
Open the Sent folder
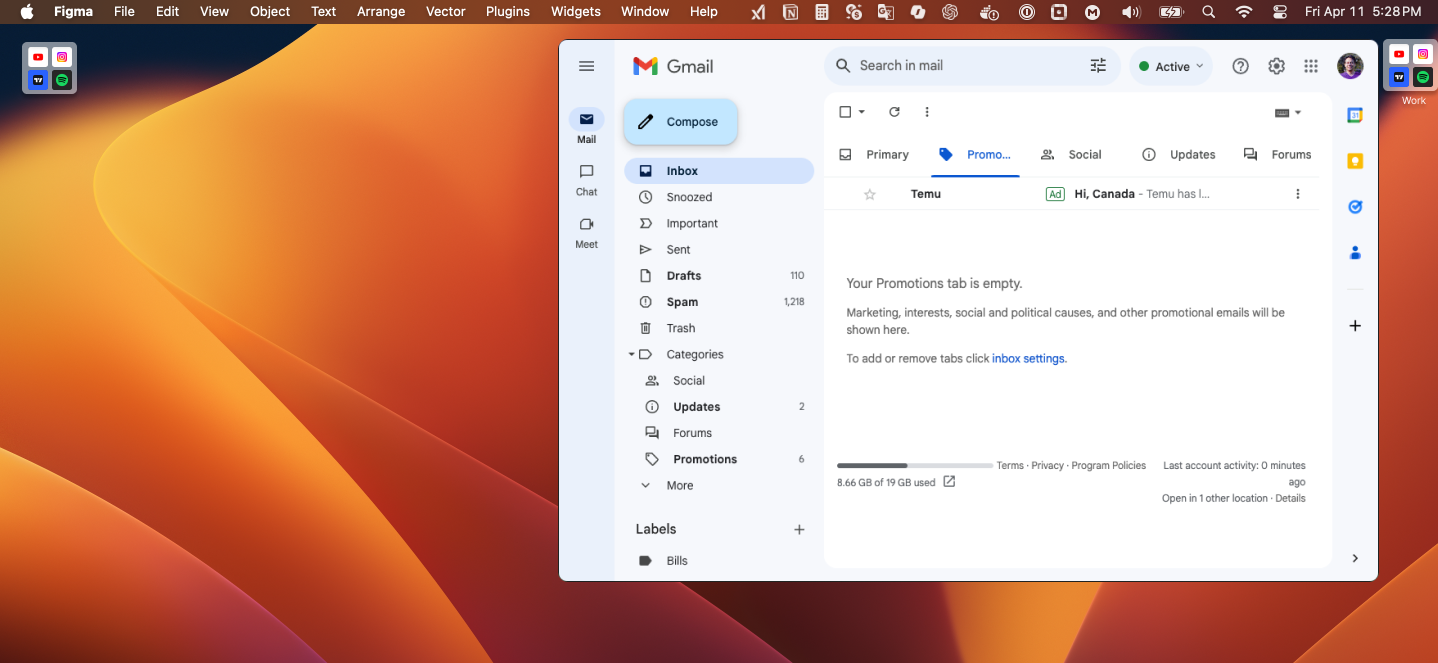[719, 249]
